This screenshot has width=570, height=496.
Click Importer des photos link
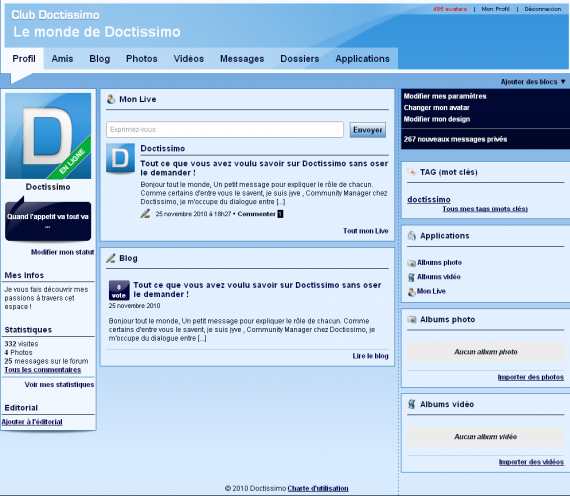(531, 377)
